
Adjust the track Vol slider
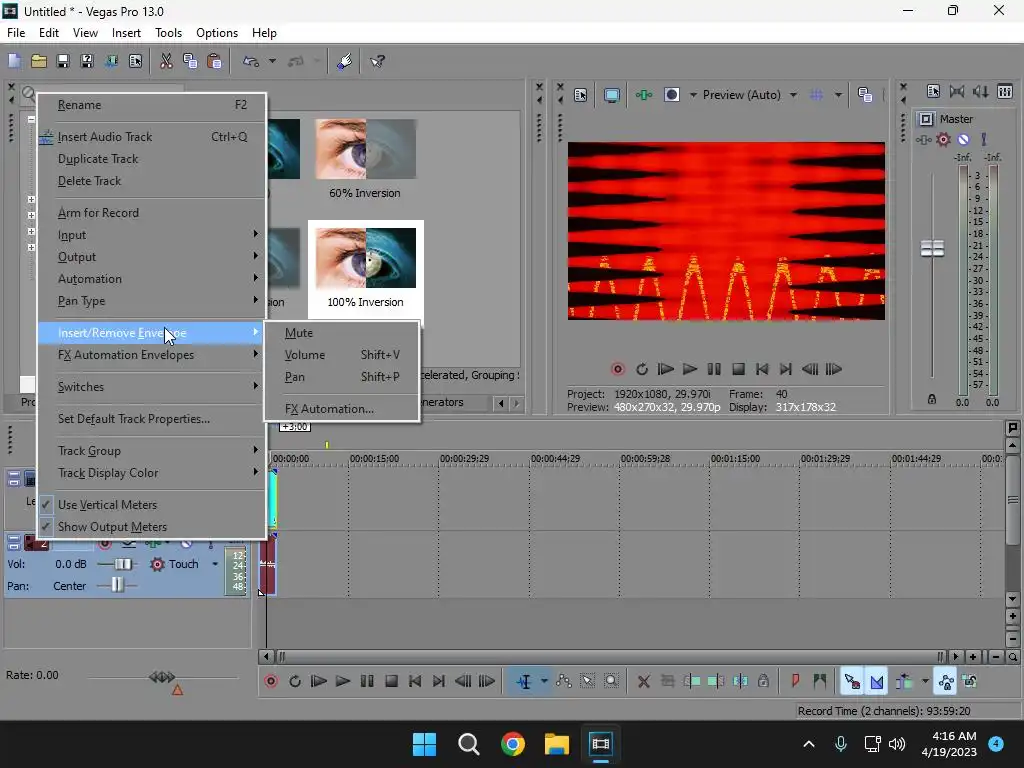pyautogui.click(x=122, y=564)
